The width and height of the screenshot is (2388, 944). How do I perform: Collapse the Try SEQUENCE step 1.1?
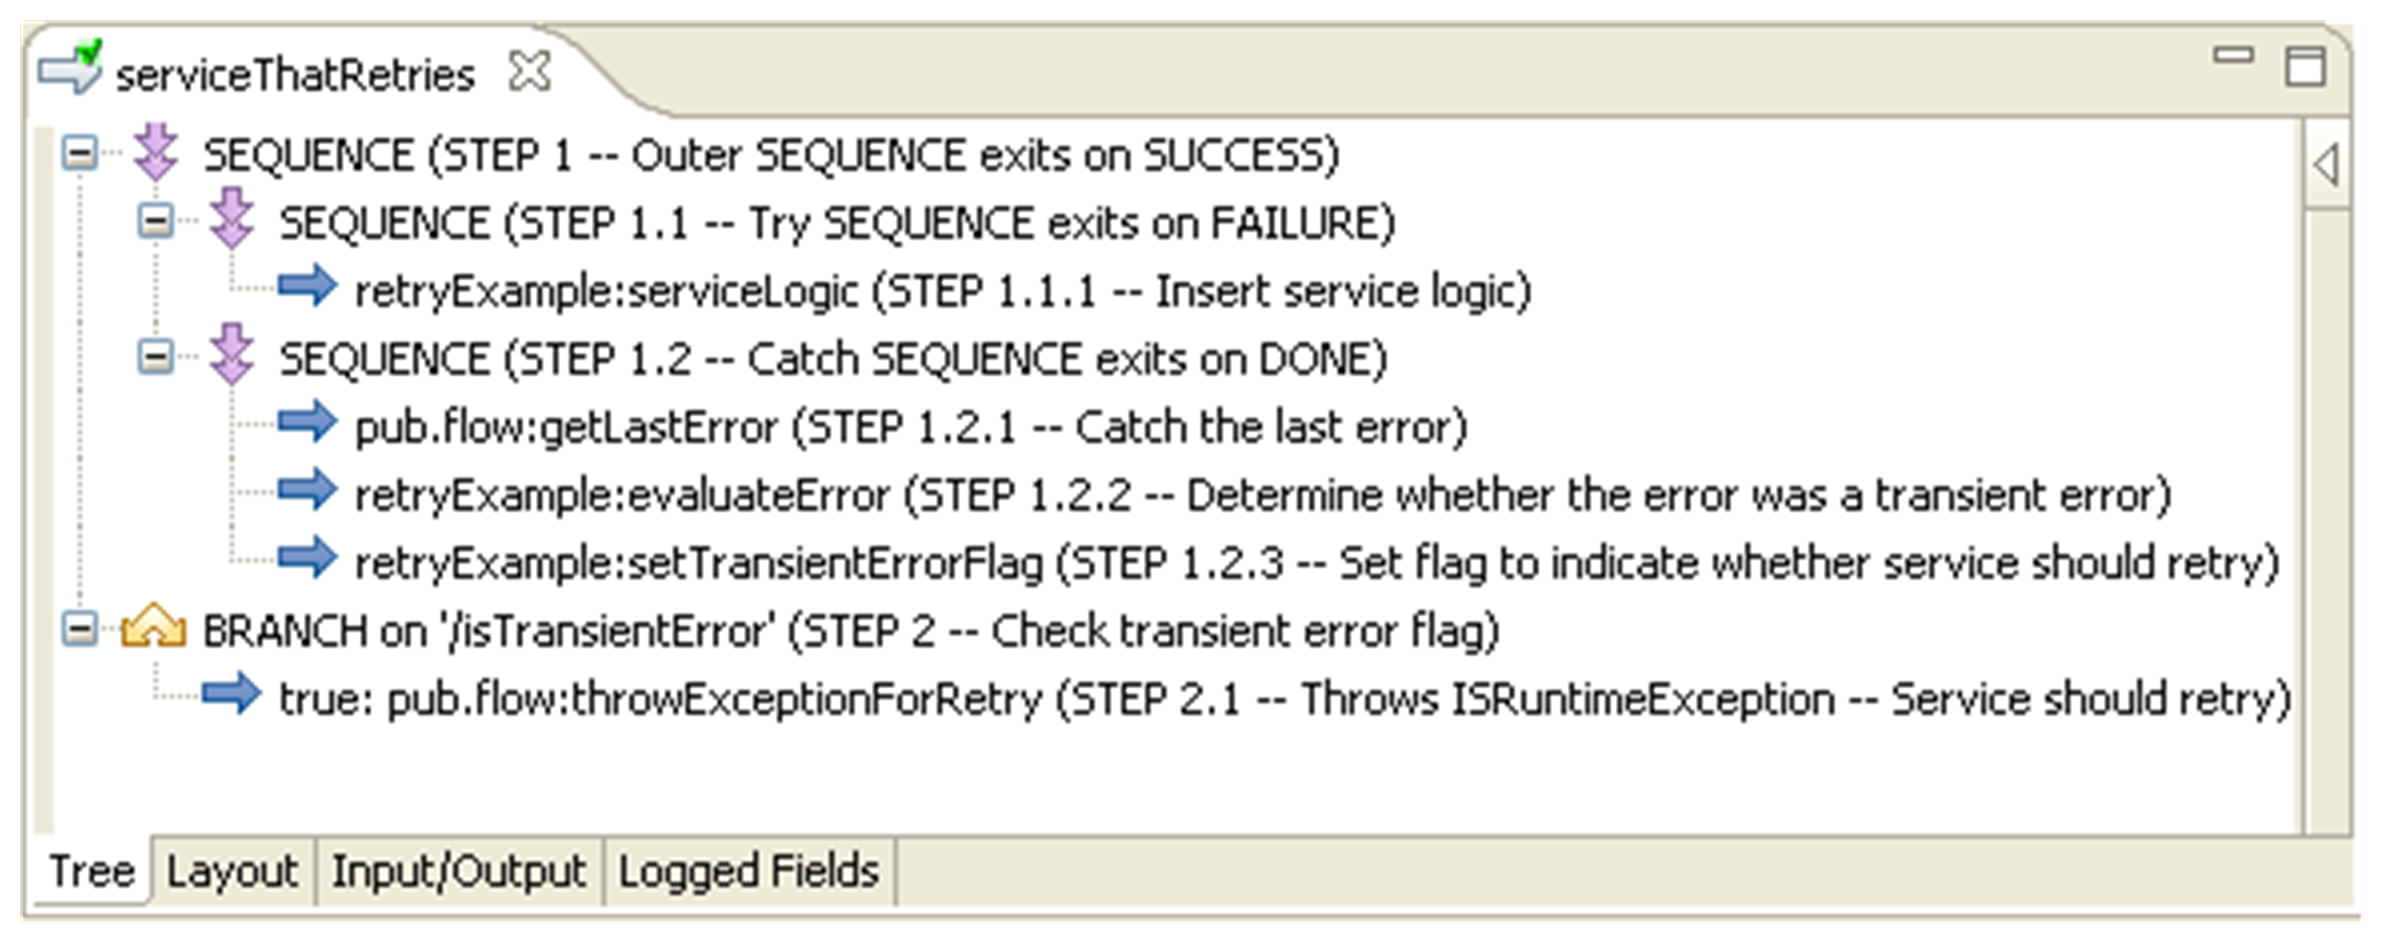(x=155, y=221)
